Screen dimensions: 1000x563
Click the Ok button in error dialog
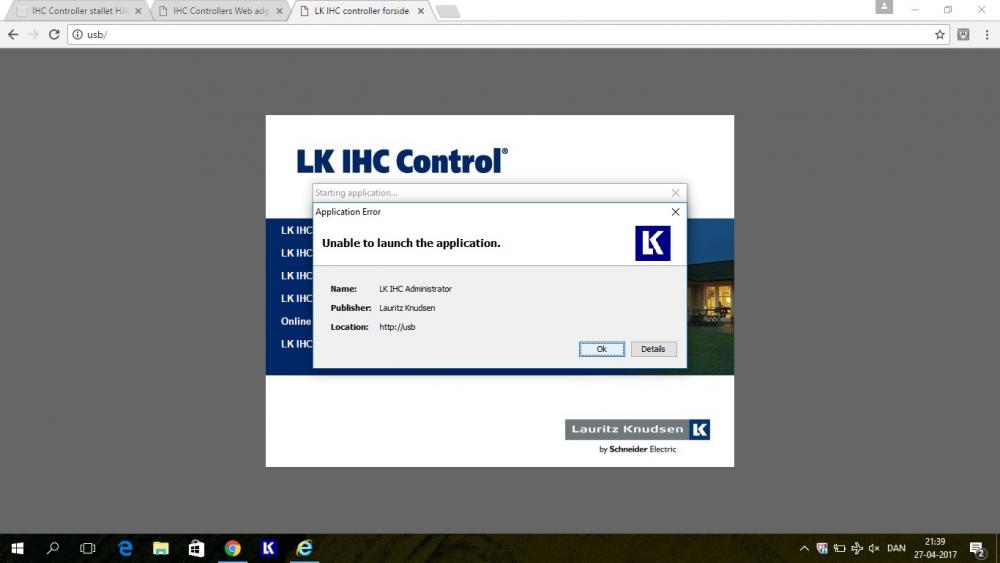tap(601, 349)
